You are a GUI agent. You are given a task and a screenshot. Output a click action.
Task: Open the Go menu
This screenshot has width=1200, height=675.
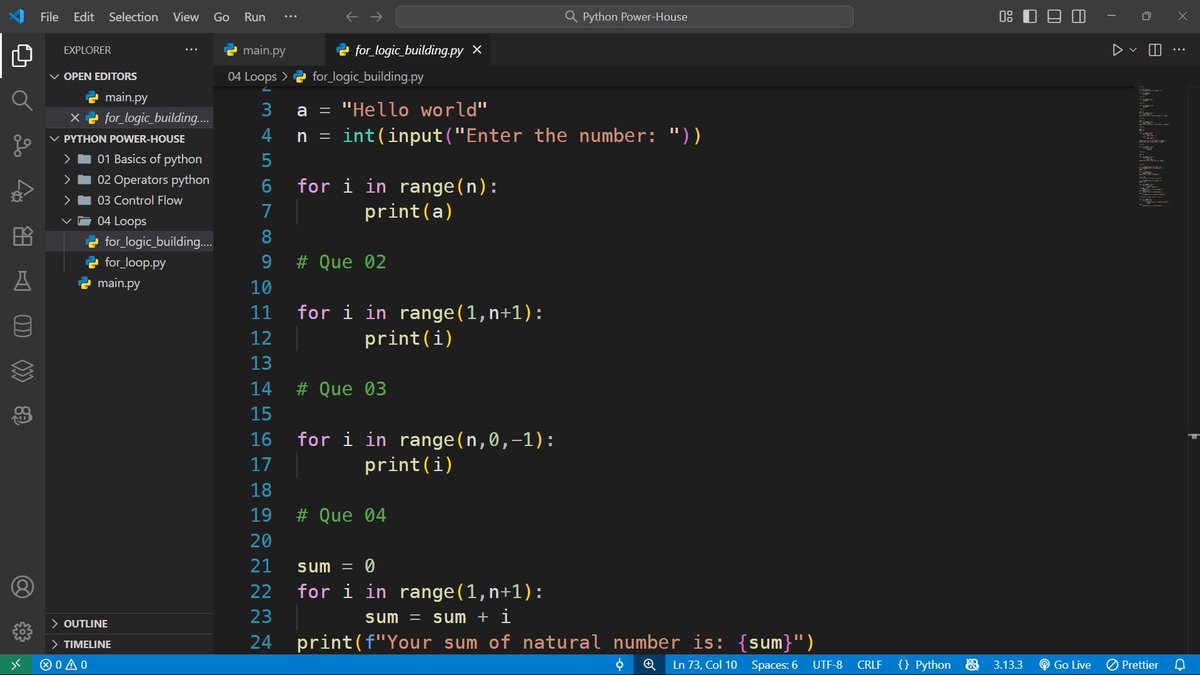click(x=222, y=17)
